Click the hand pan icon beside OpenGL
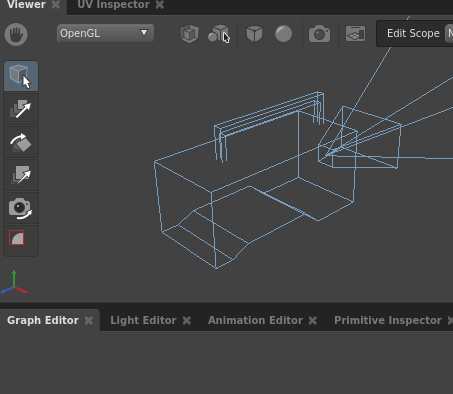The height and width of the screenshot is (394, 453). point(16,34)
